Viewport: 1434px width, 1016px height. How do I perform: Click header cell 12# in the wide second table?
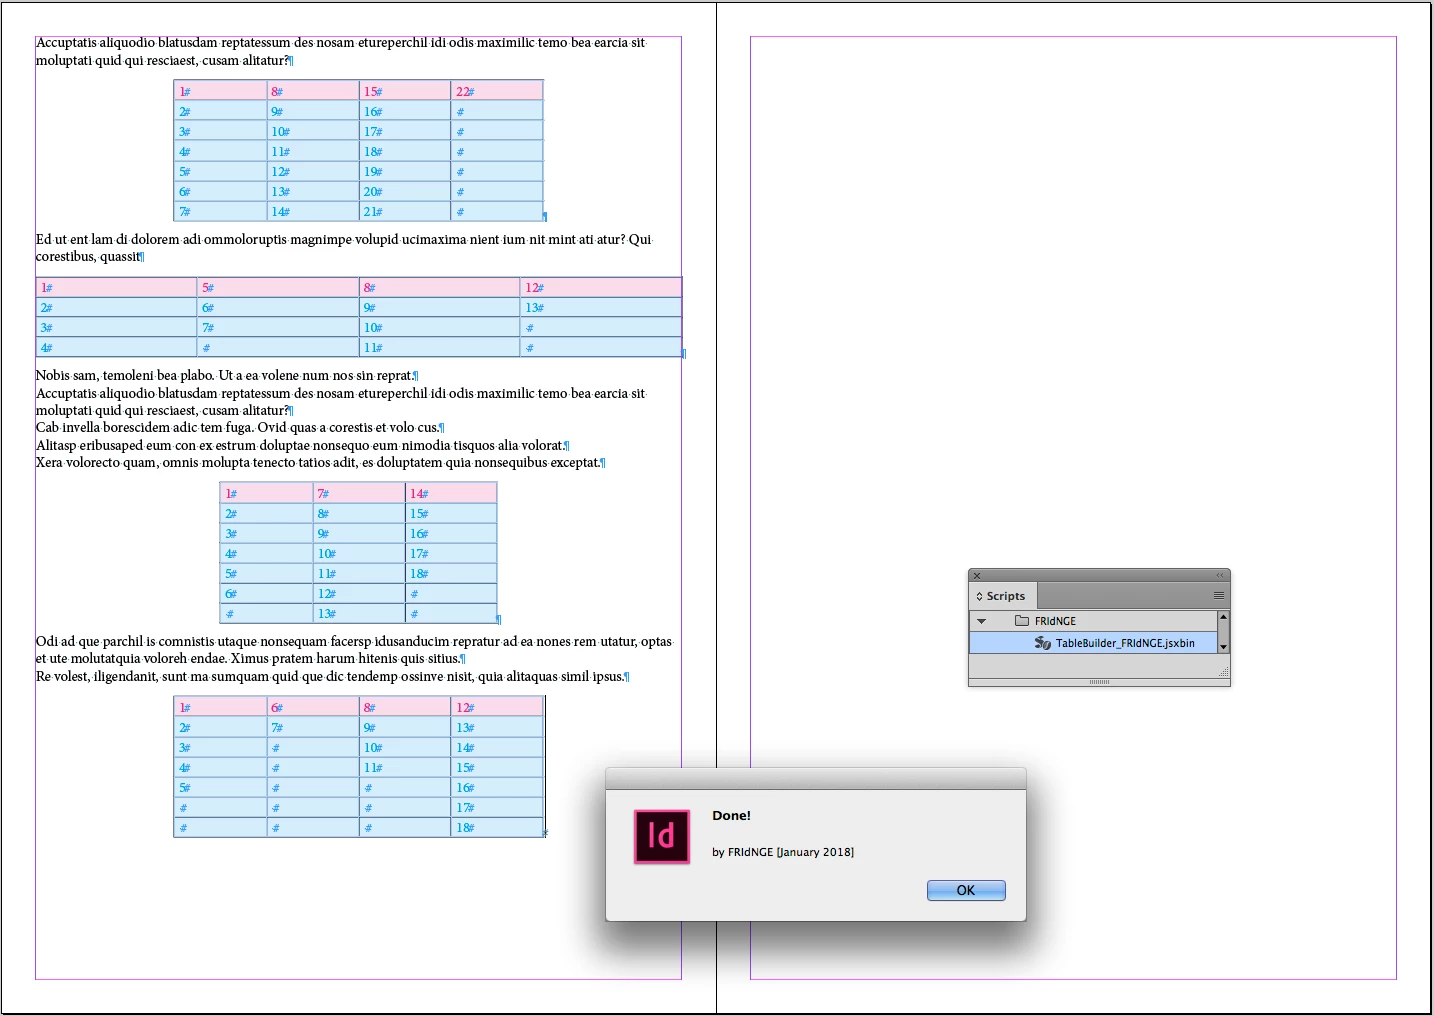click(x=601, y=287)
